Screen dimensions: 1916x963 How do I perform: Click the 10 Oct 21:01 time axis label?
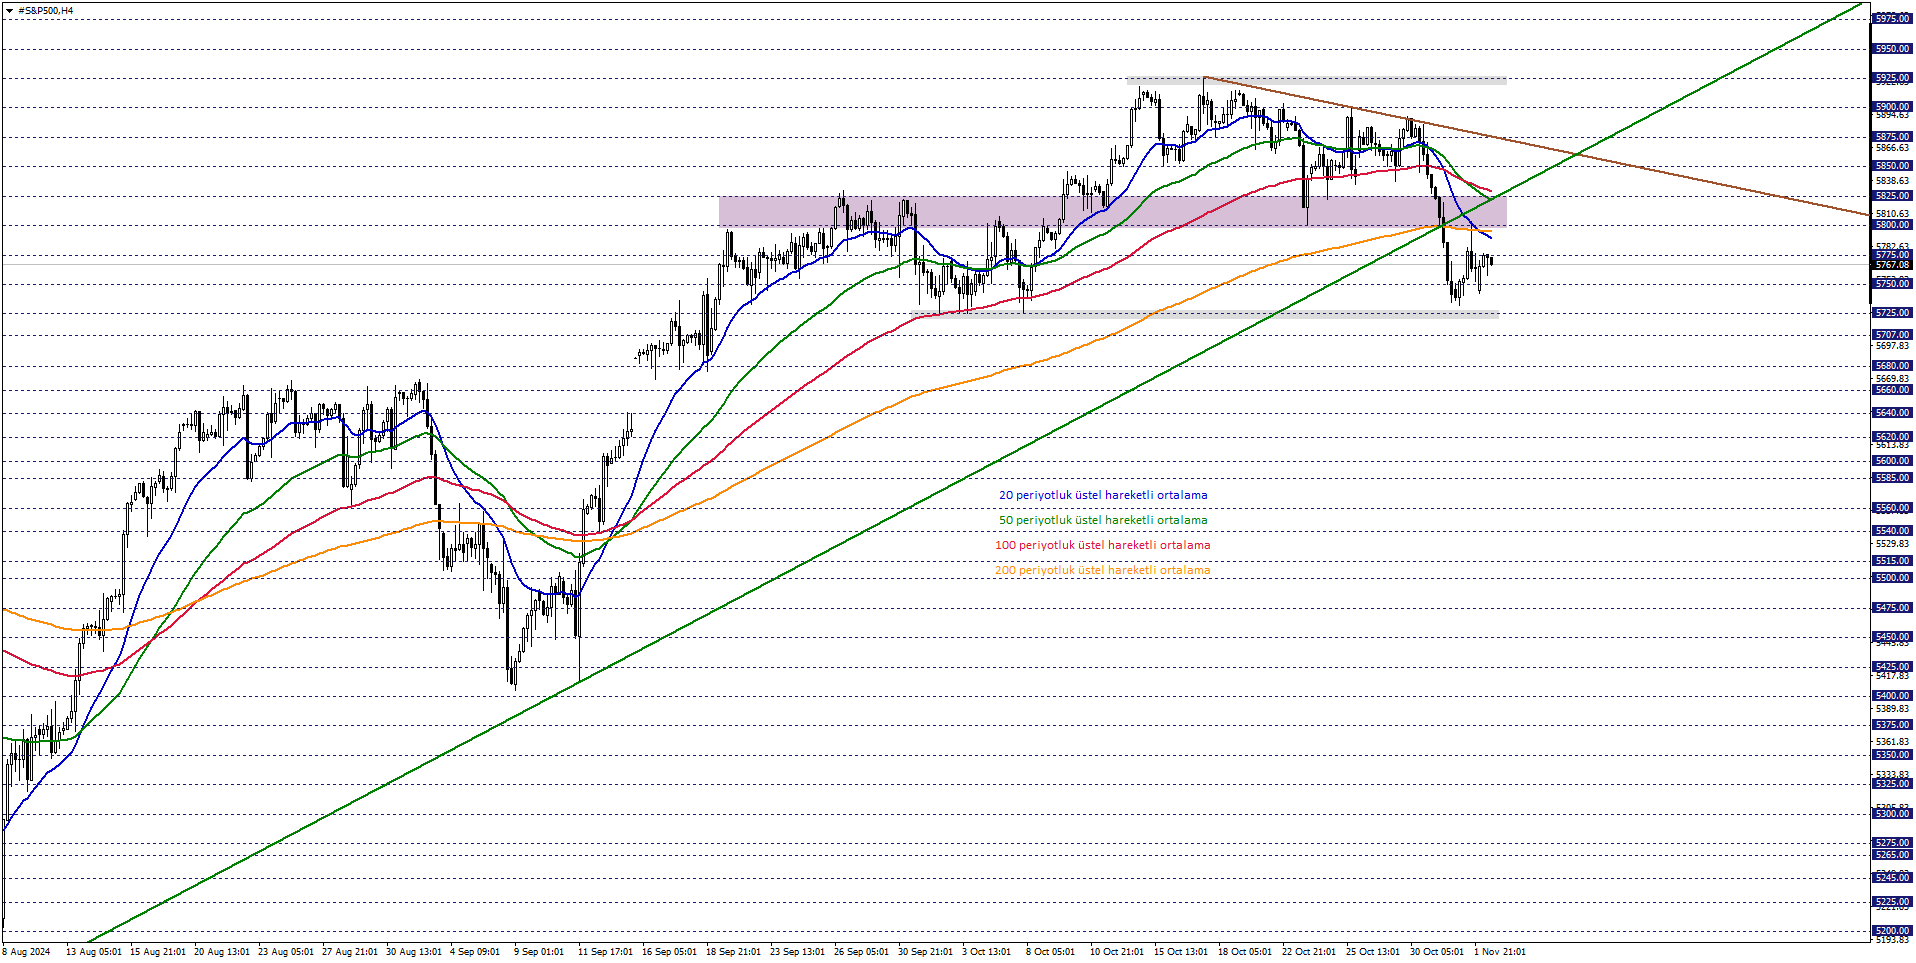click(x=1117, y=952)
